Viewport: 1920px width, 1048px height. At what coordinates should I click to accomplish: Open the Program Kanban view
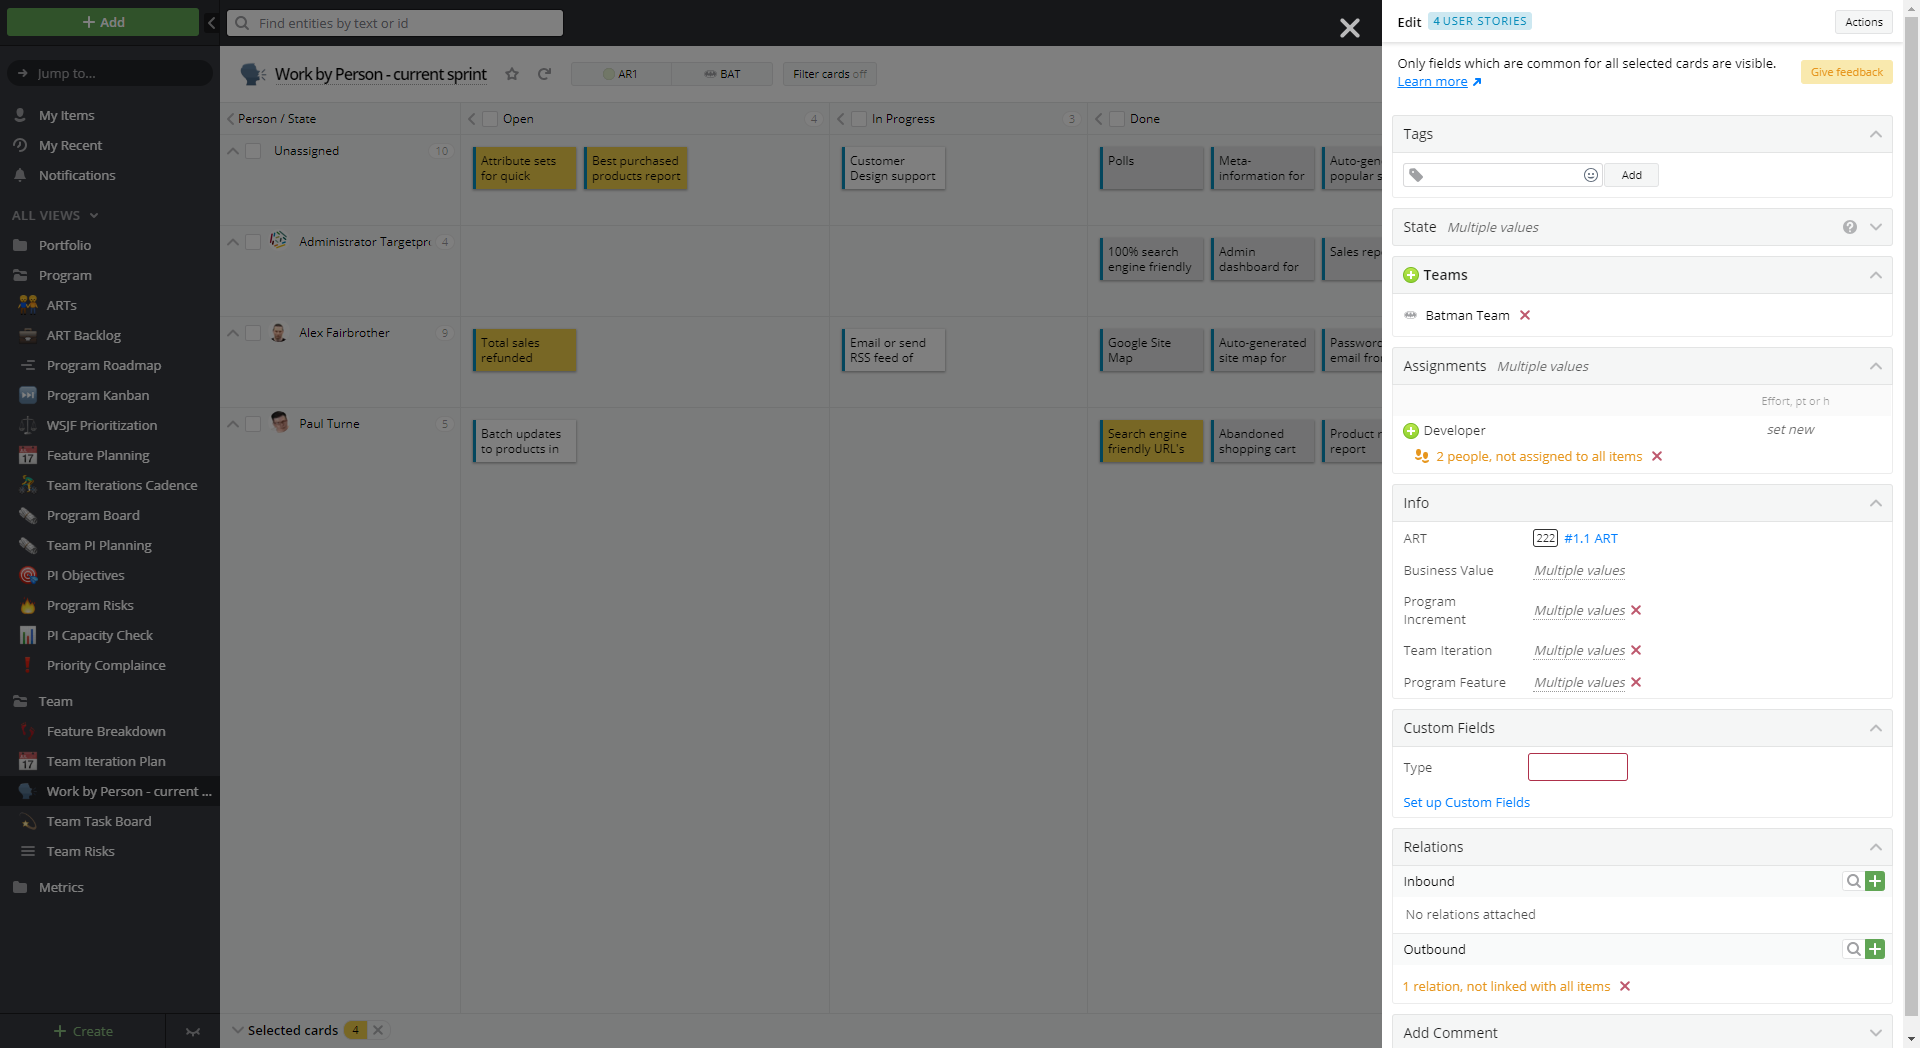(97, 395)
